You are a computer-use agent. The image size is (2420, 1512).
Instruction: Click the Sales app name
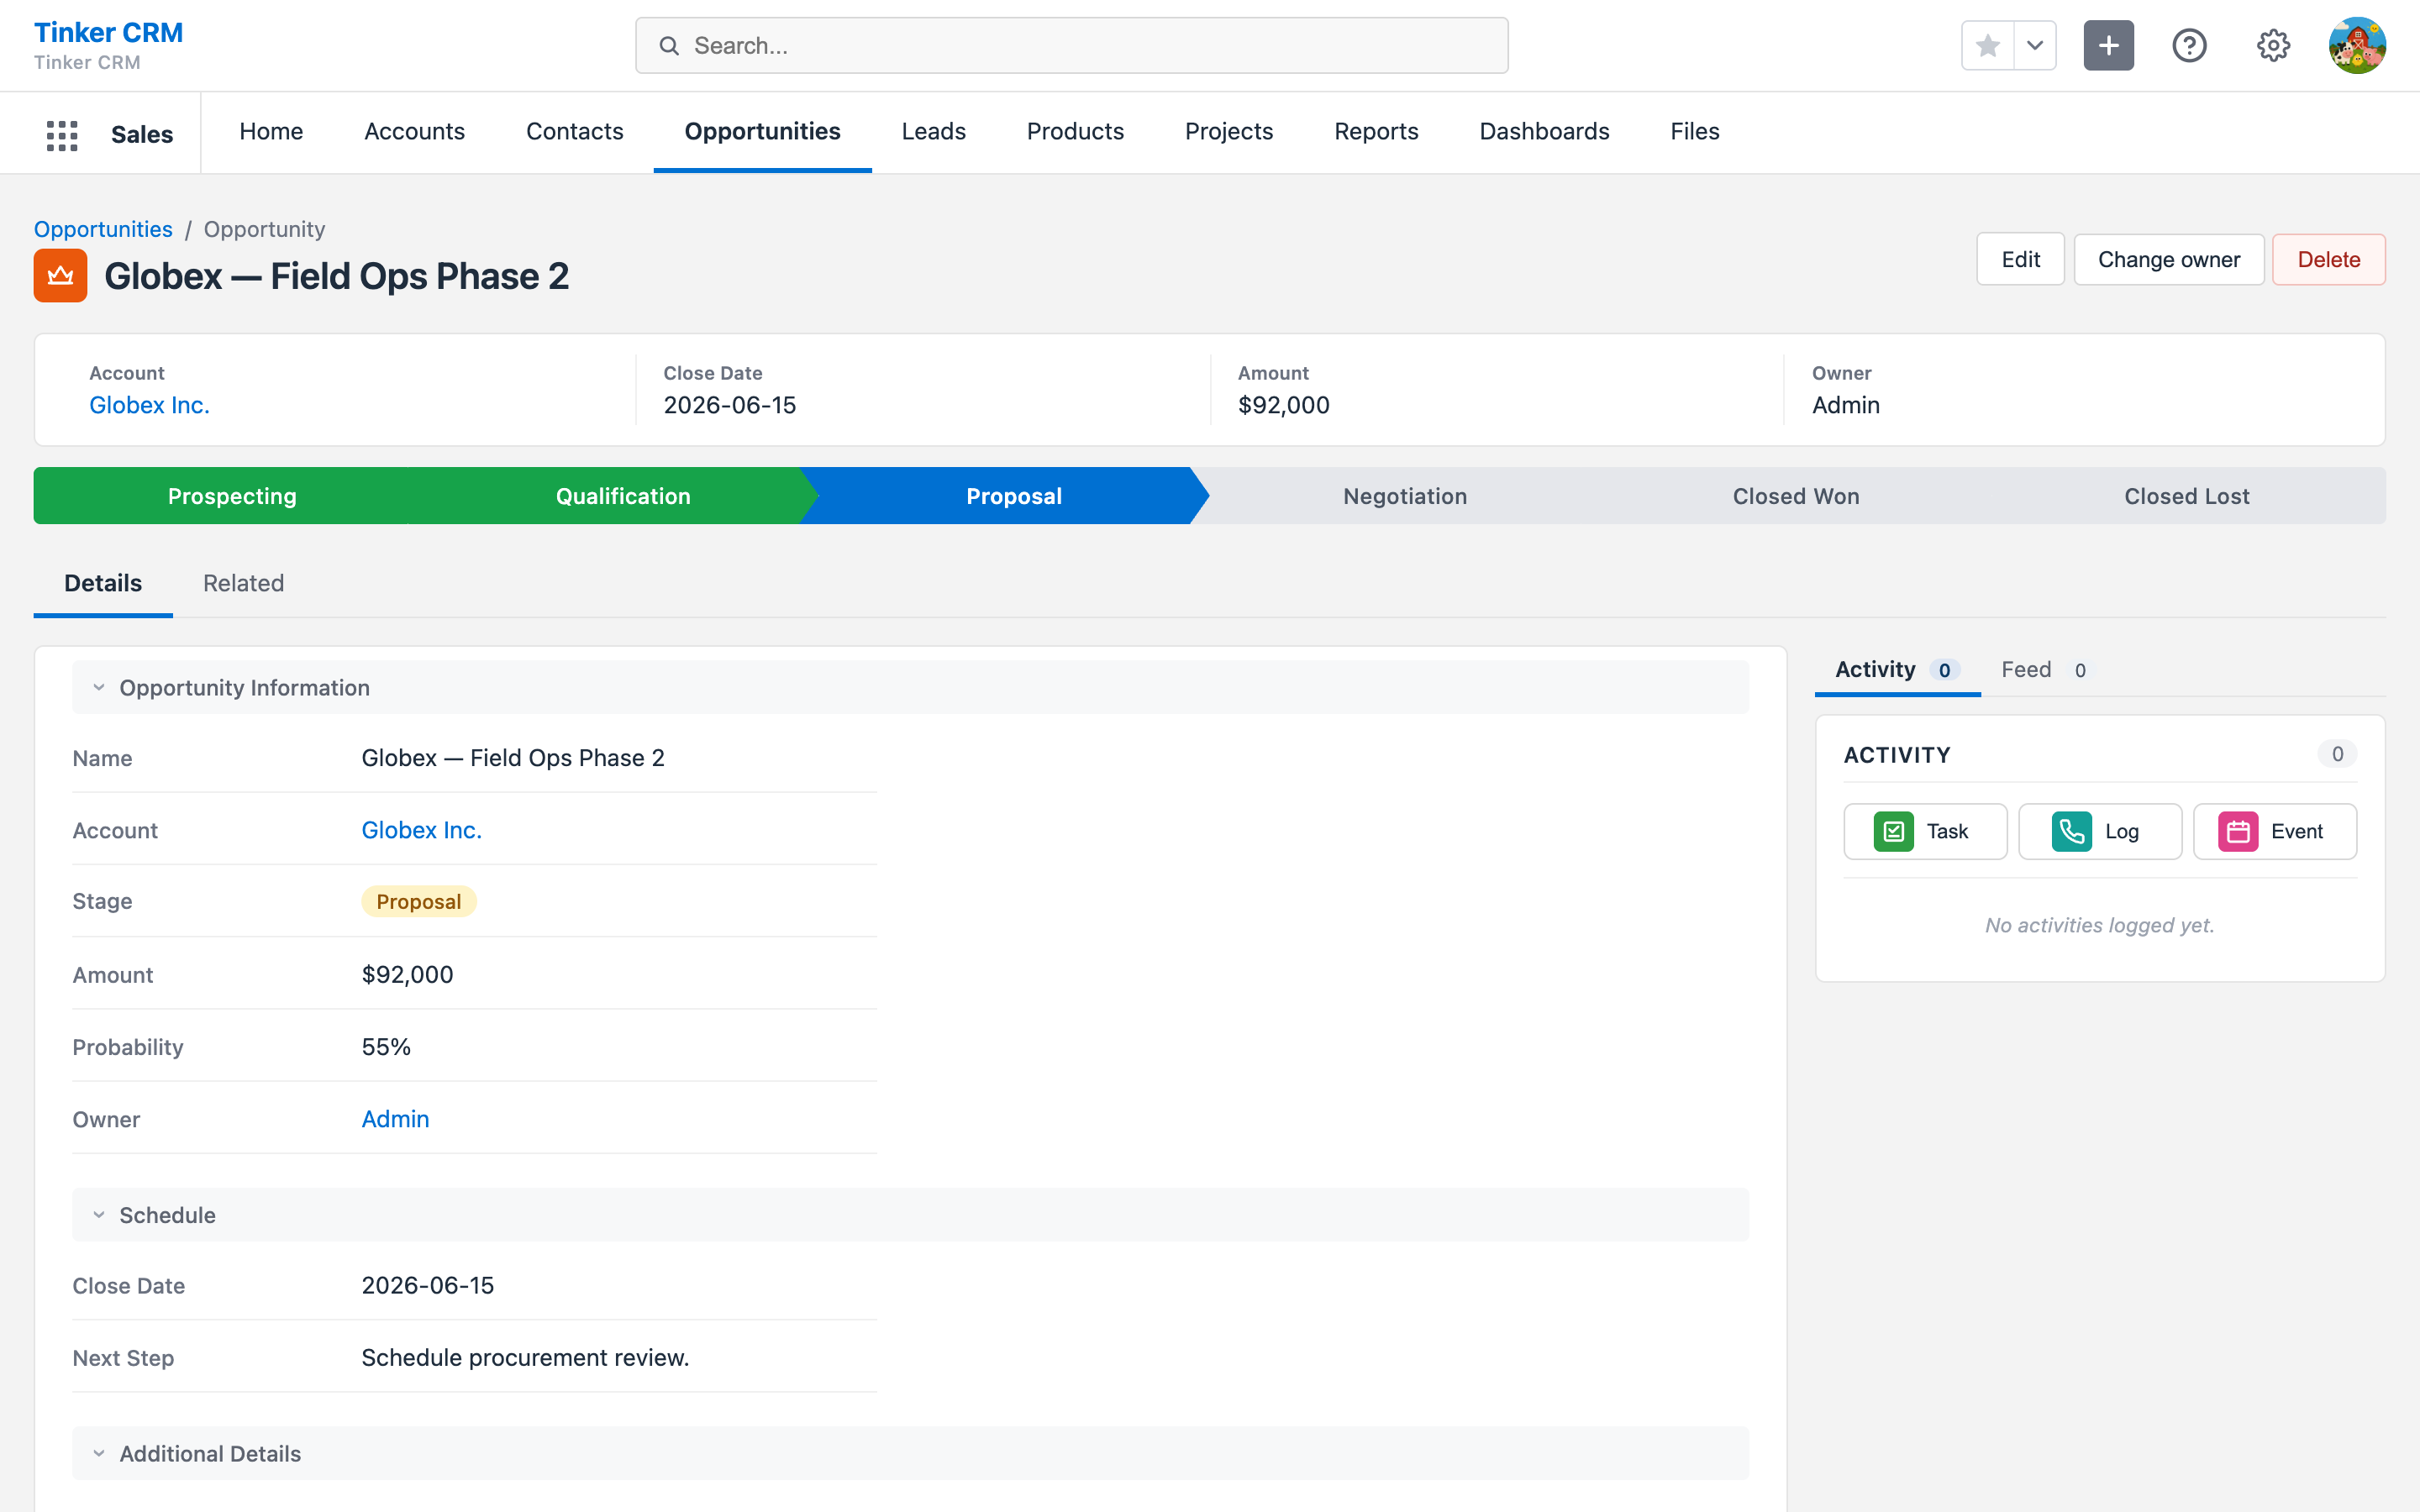[142, 134]
